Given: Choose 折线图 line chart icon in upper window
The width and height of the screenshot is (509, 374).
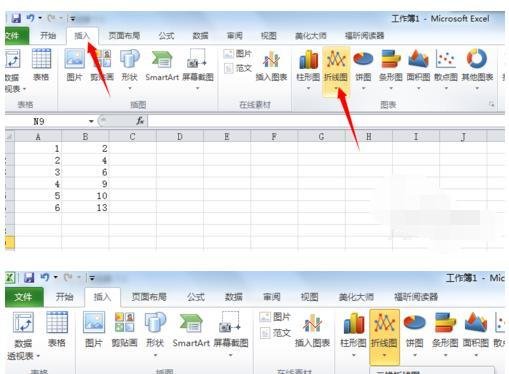Looking at the screenshot, I should (336, 59).
